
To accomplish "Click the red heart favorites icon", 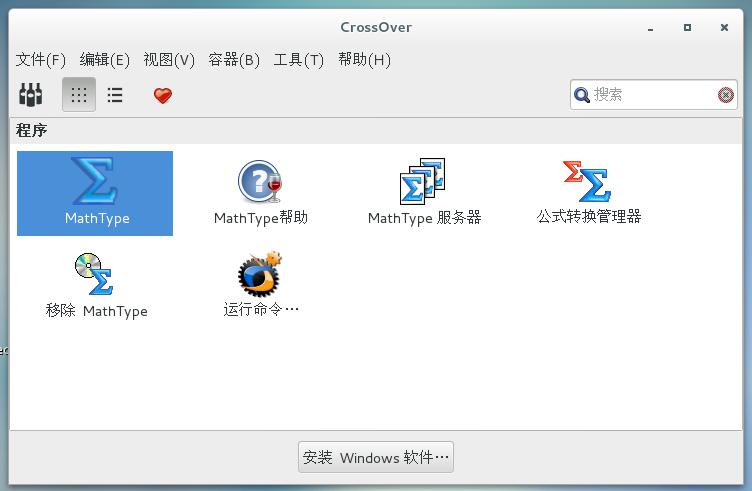I will click(163, 95).
